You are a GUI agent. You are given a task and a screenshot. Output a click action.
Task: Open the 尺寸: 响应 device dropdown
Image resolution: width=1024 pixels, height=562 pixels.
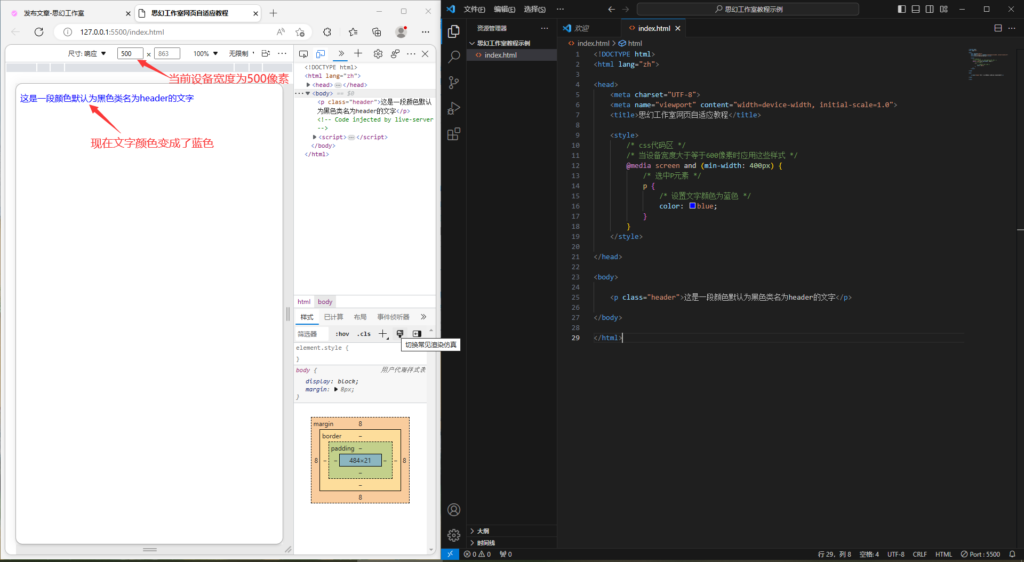pyautogui.click(x=87, y=53)
